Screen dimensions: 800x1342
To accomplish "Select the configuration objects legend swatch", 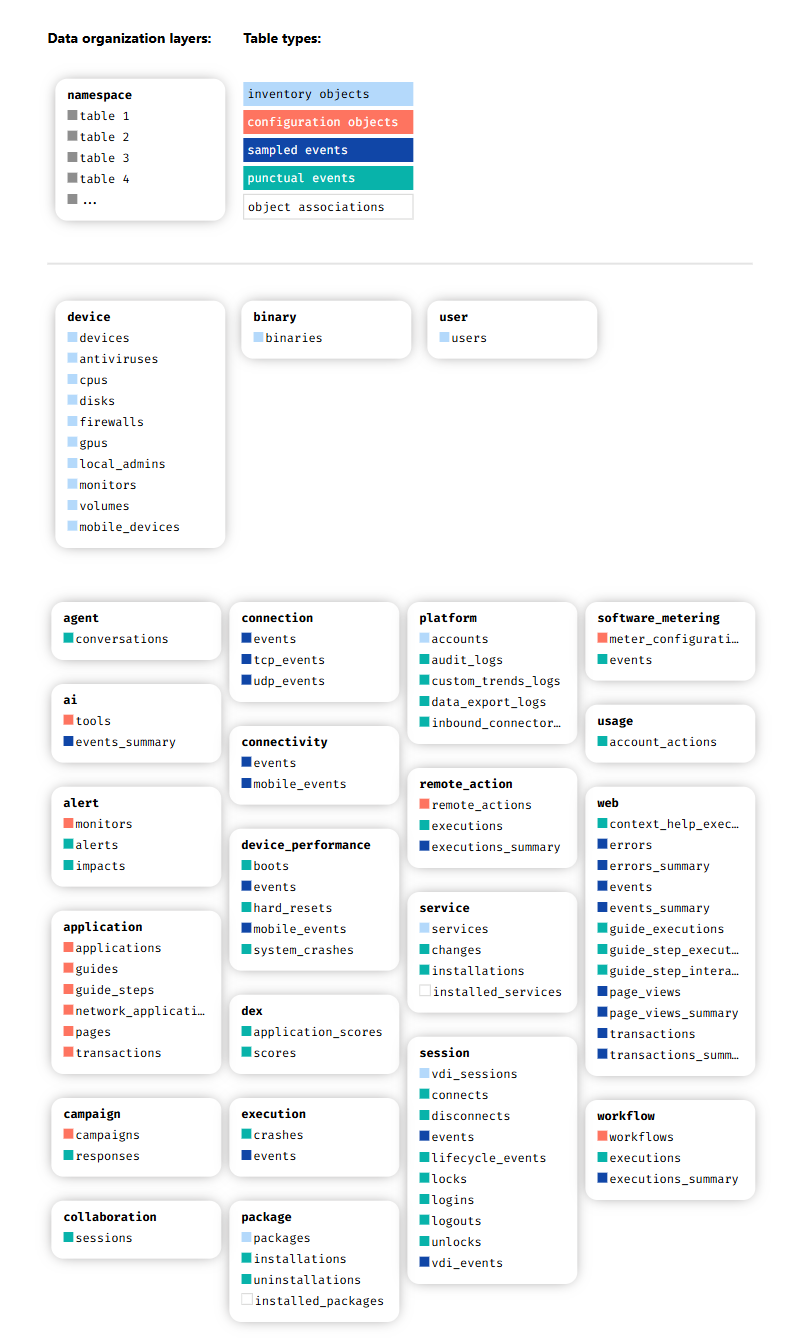I will pos(328,122).
